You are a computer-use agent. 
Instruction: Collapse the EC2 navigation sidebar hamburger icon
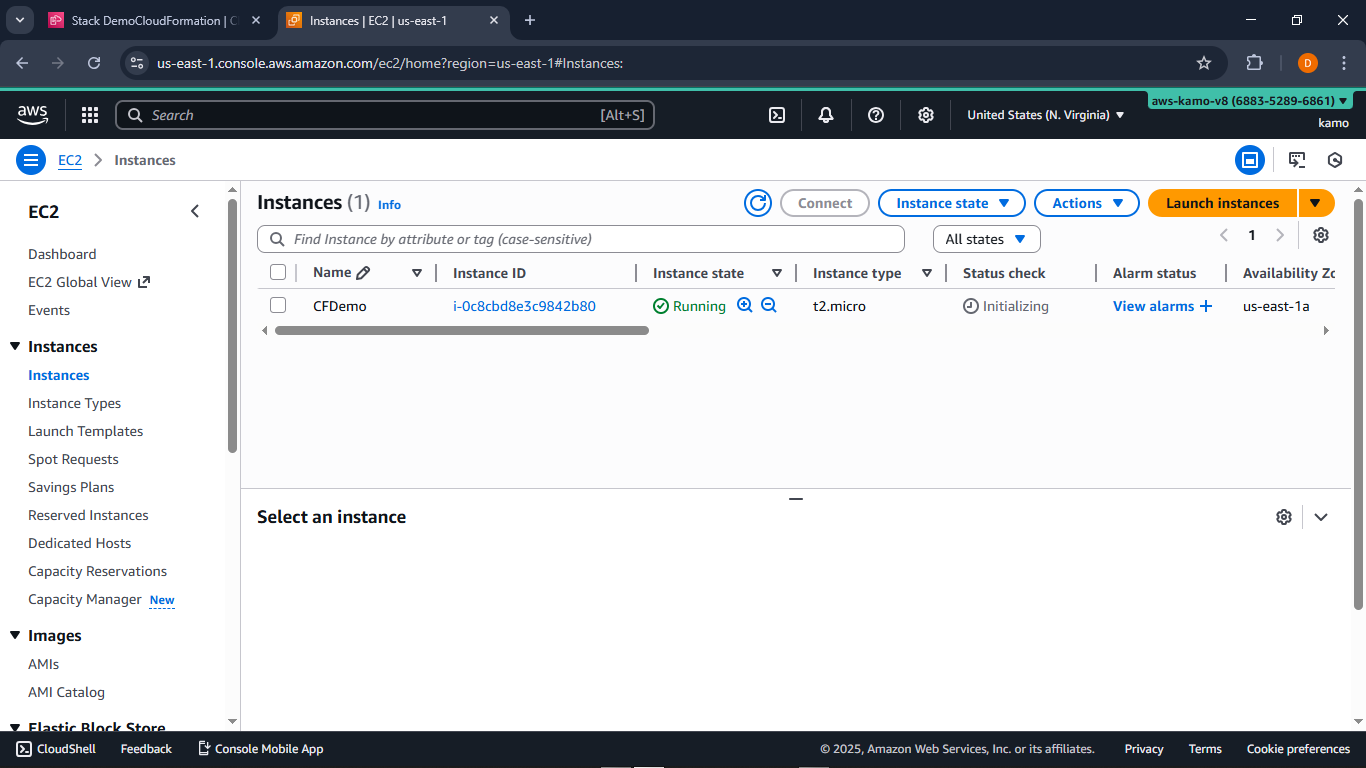coord(31,160)
